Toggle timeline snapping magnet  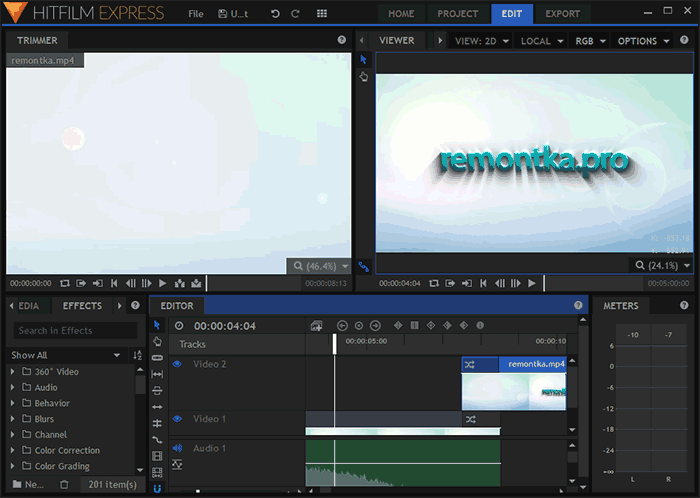[157, 489]
